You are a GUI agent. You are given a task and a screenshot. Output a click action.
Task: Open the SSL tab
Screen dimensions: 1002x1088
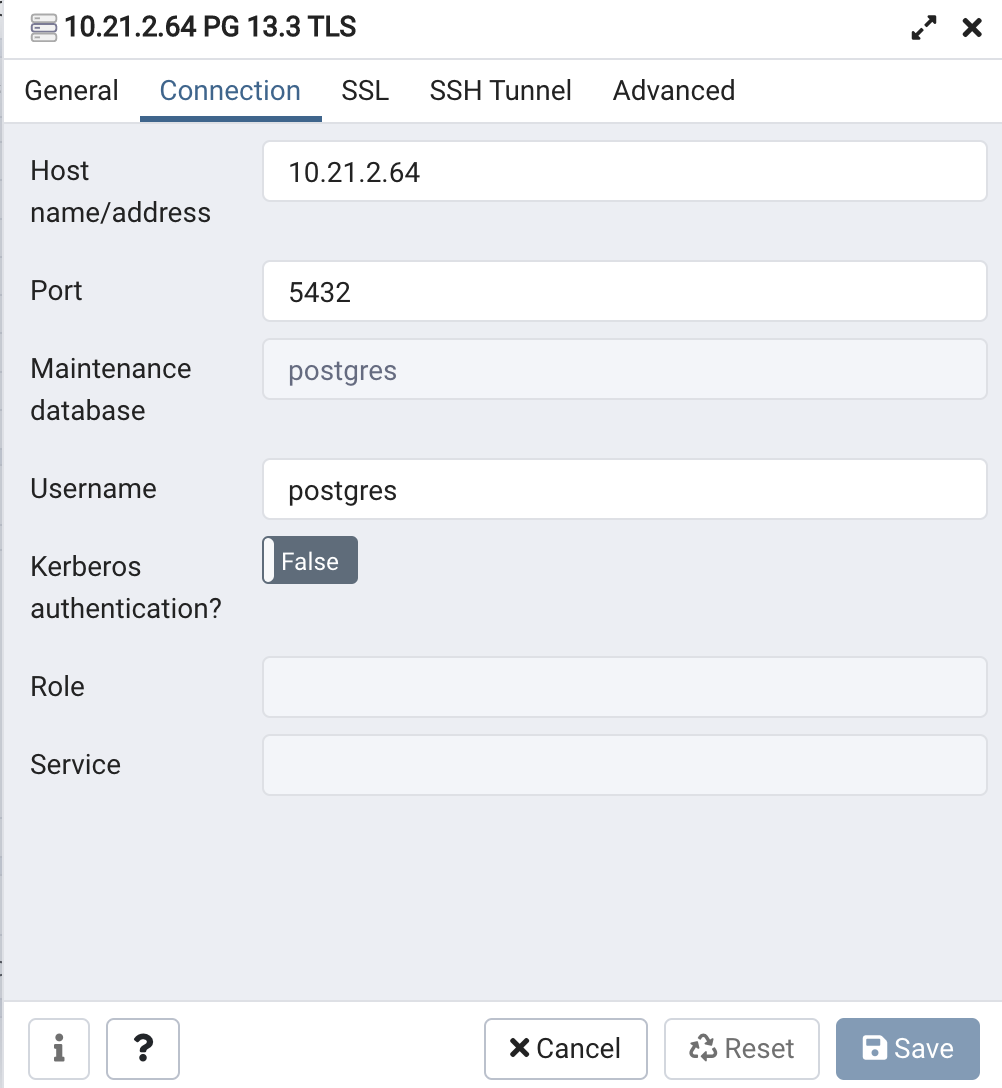pyautogui.click(x=365, y=91)
